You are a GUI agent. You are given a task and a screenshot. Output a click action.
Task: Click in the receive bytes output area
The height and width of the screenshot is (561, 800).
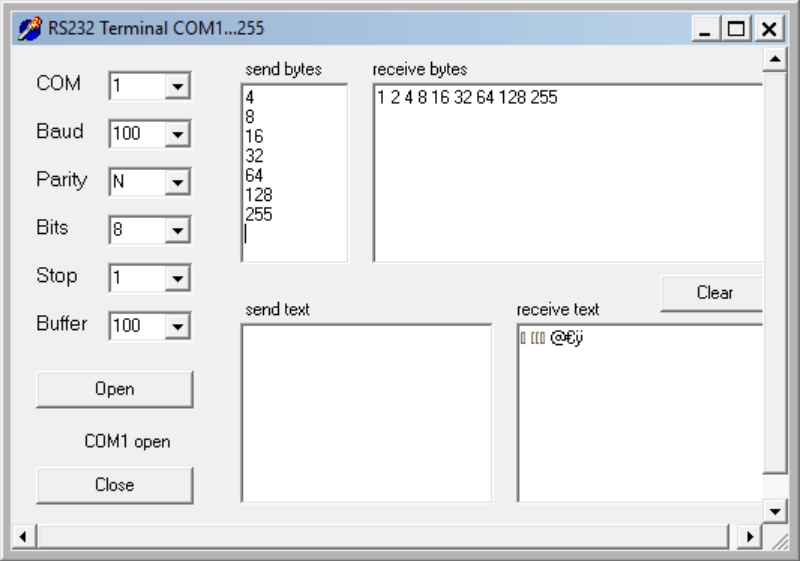[567, 172]
